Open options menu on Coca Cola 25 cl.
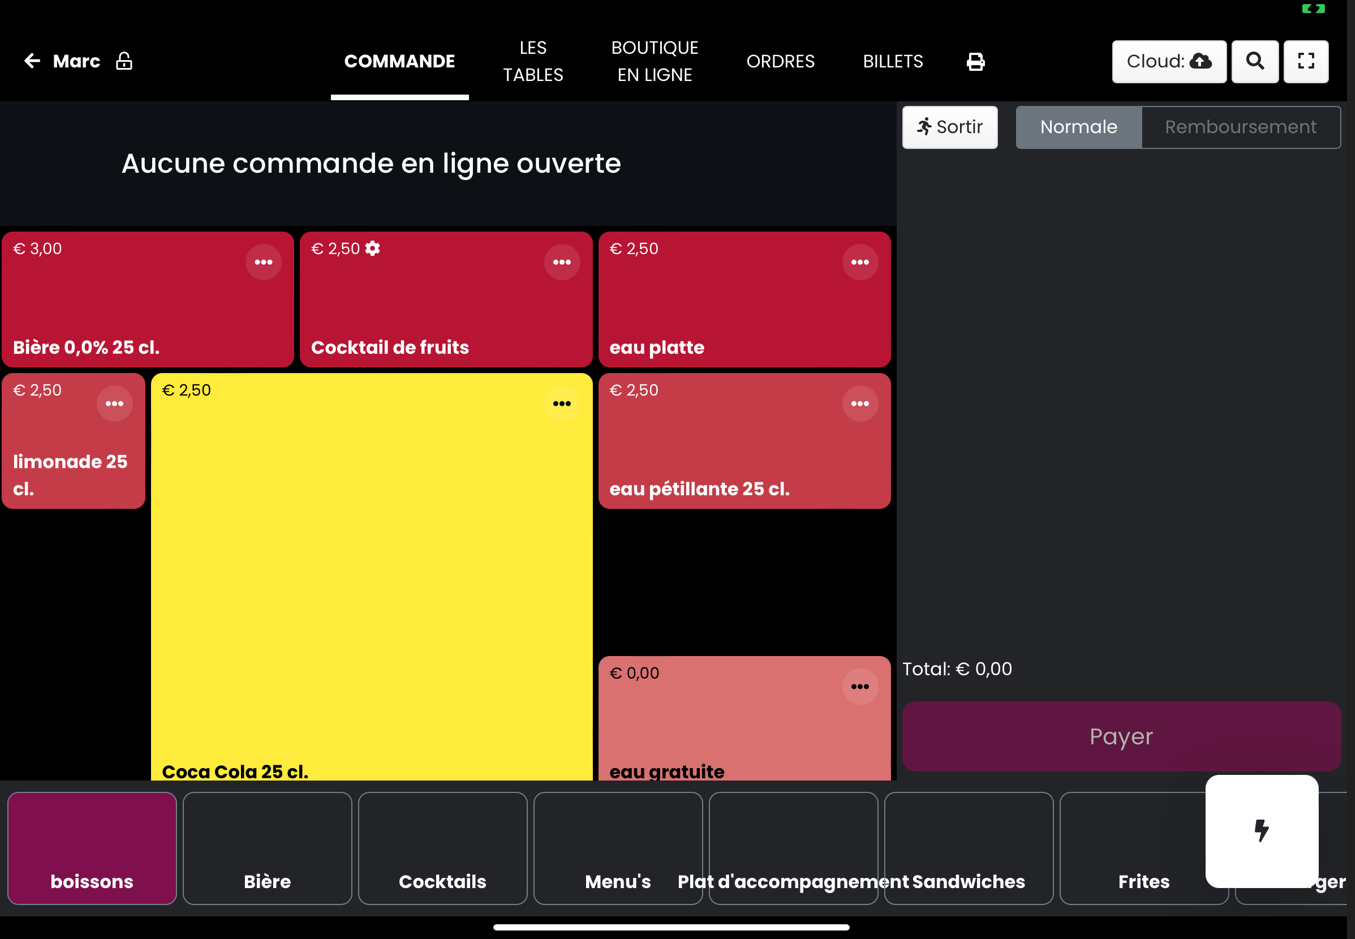 point(562,404)
